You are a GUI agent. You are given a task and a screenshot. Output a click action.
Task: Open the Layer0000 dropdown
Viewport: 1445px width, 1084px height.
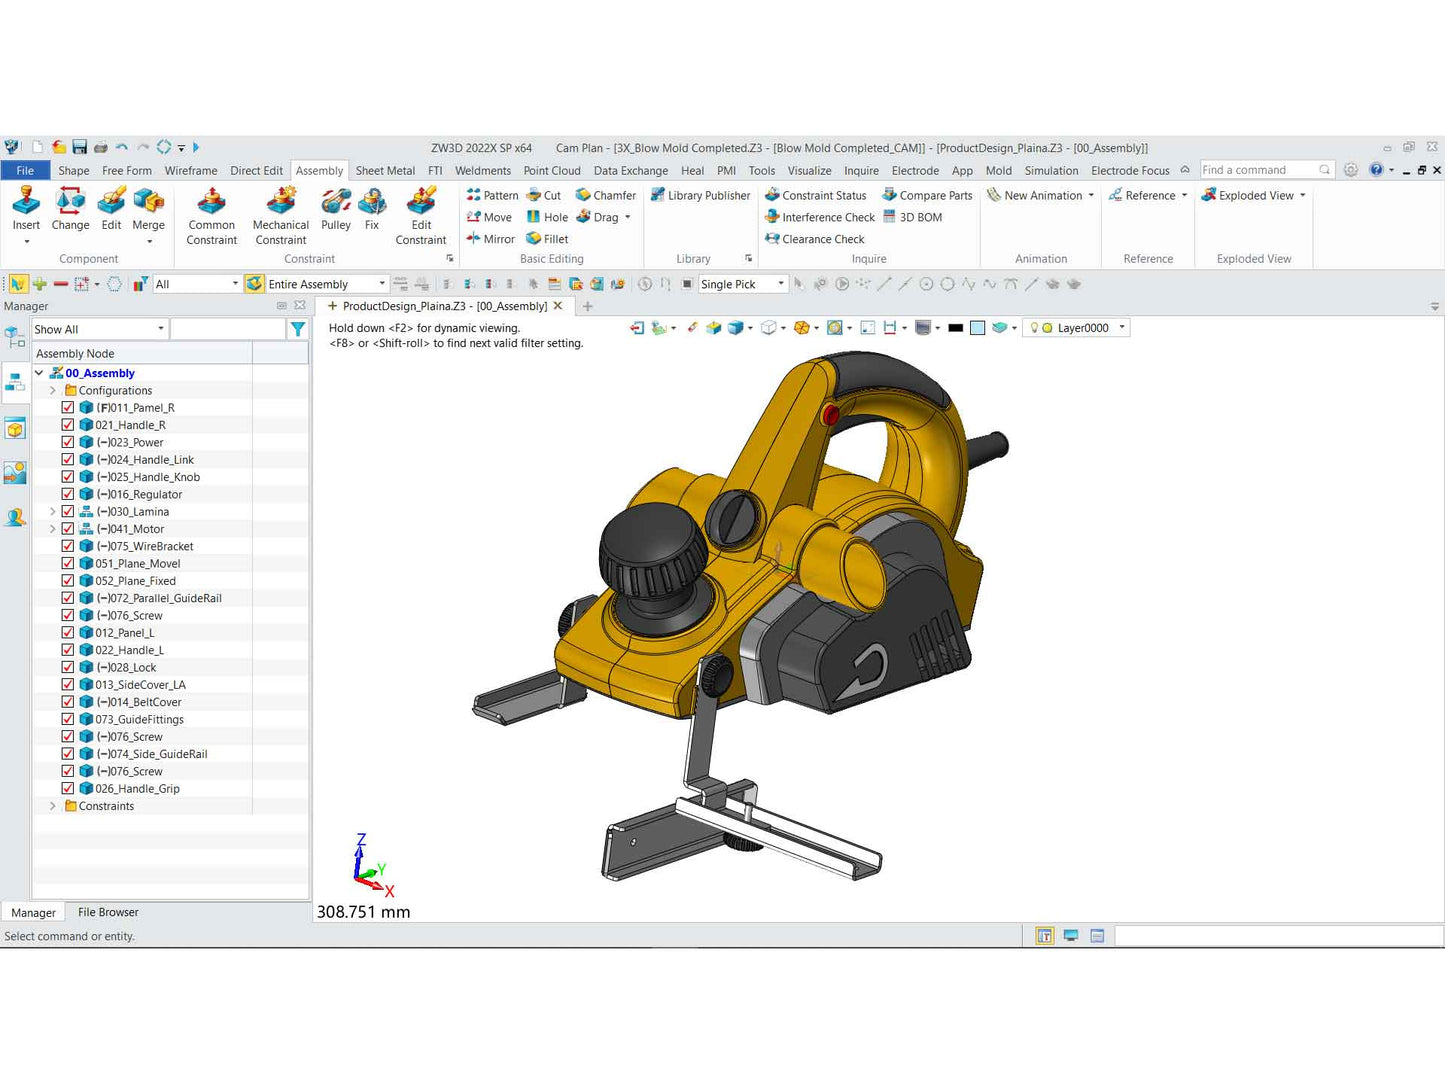tap(1122, 328)
